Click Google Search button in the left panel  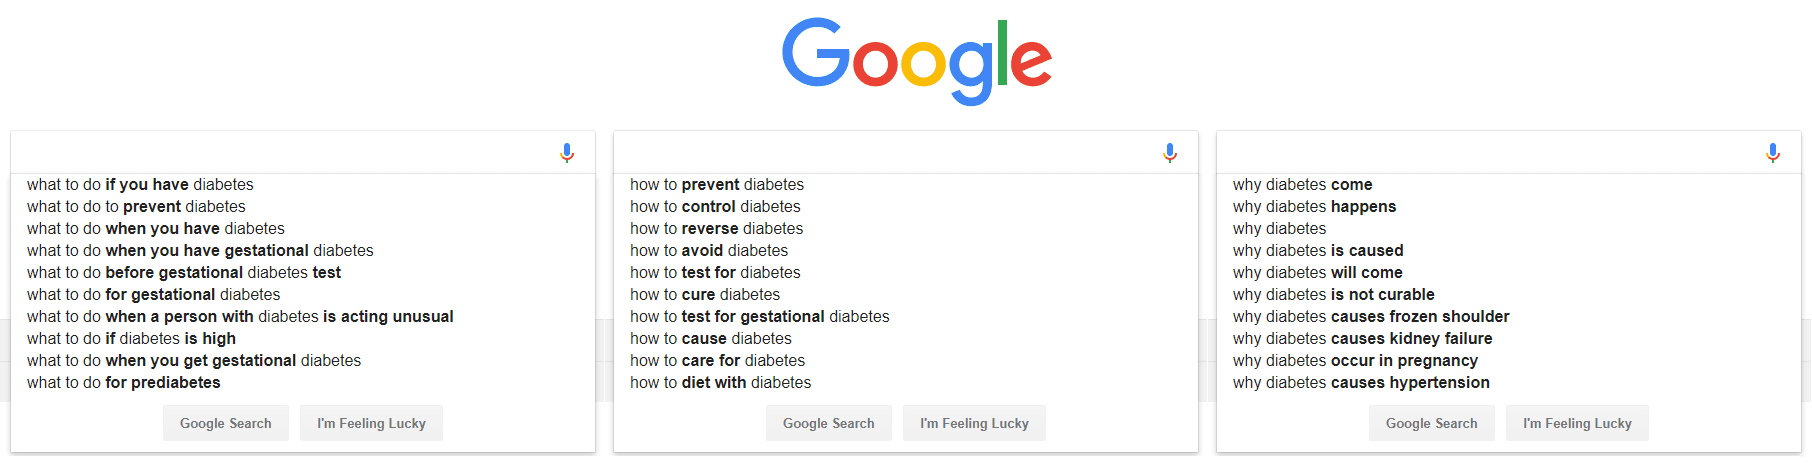pyautogui.click(x=226, y=423)
